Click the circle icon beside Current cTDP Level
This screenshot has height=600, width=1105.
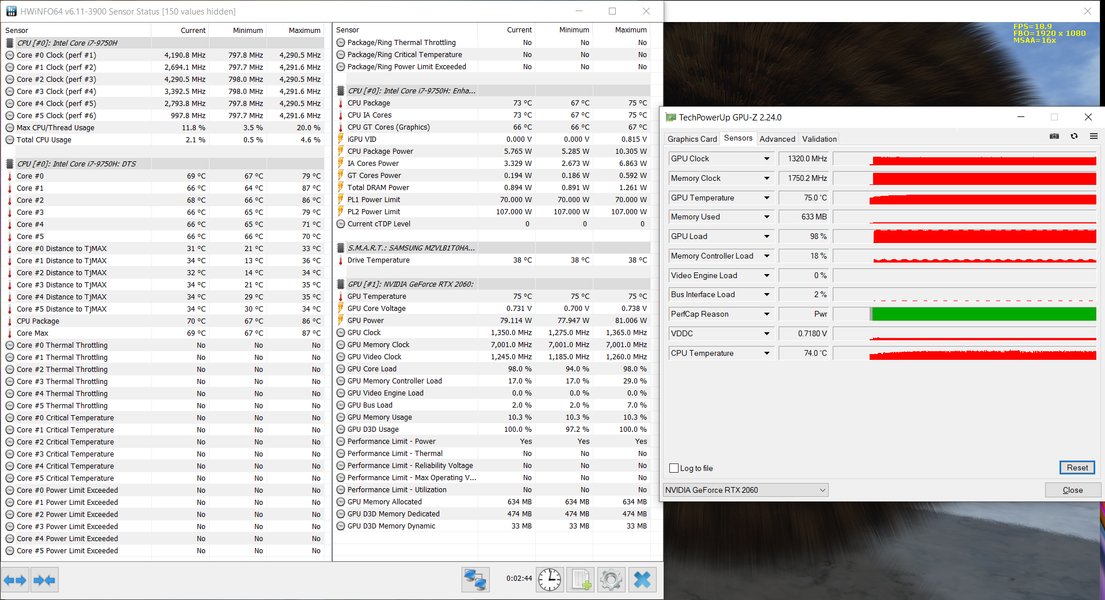(x=341, y=224)
